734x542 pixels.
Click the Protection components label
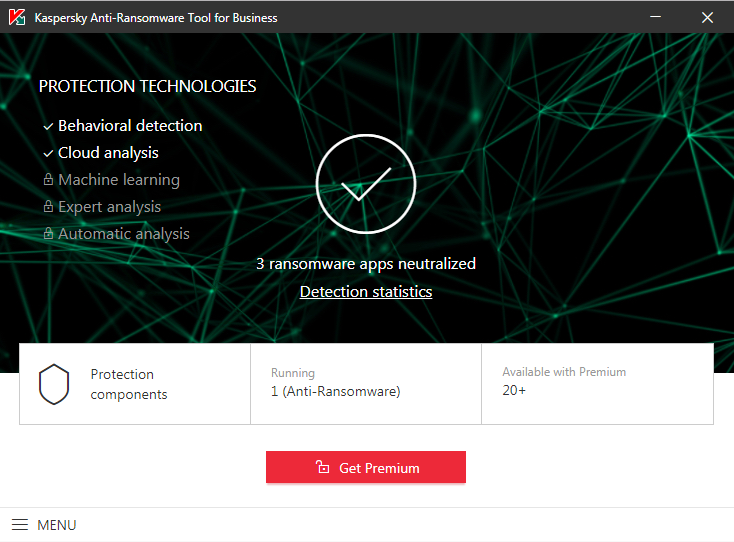(129, 384)
